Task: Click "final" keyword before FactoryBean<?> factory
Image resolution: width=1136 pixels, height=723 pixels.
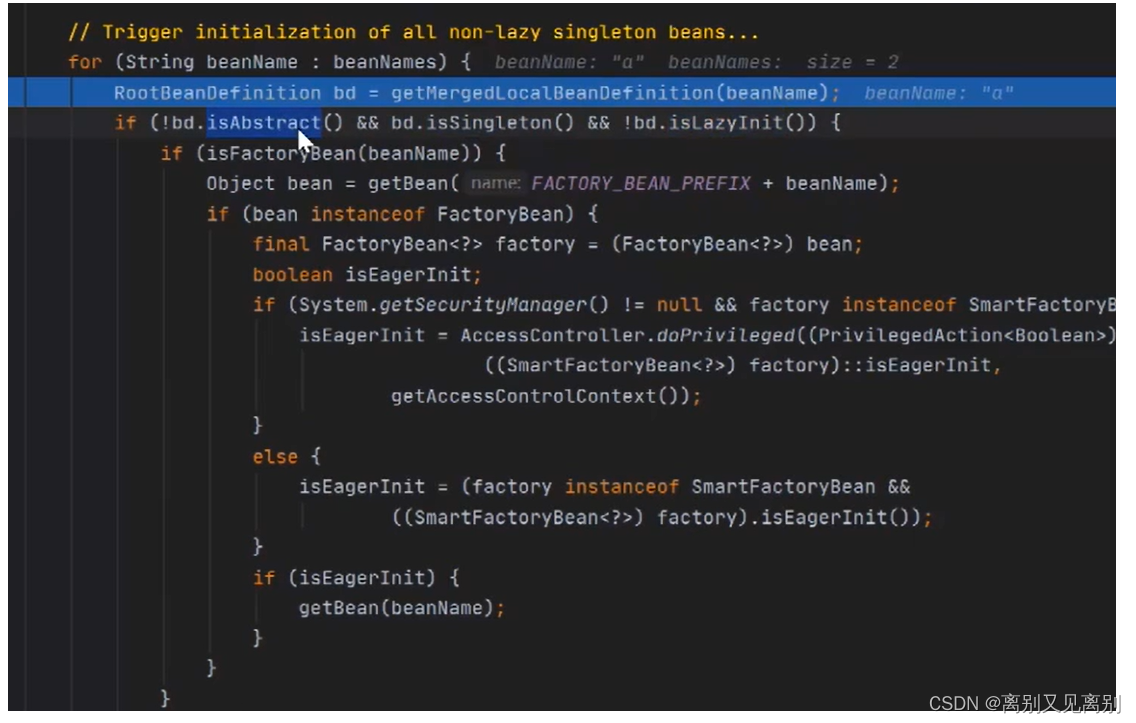Action: [x=280, y=244]
